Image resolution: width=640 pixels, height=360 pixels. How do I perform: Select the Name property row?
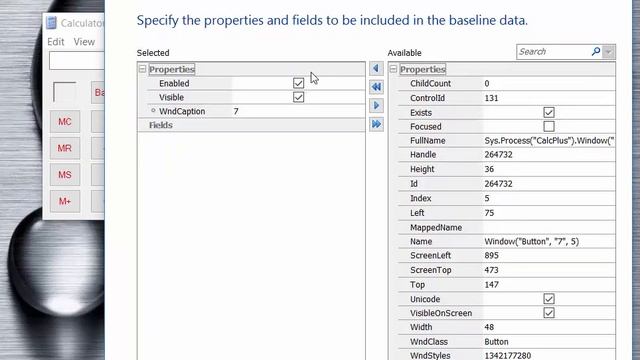pyautogui.click(x=507, y=241)
